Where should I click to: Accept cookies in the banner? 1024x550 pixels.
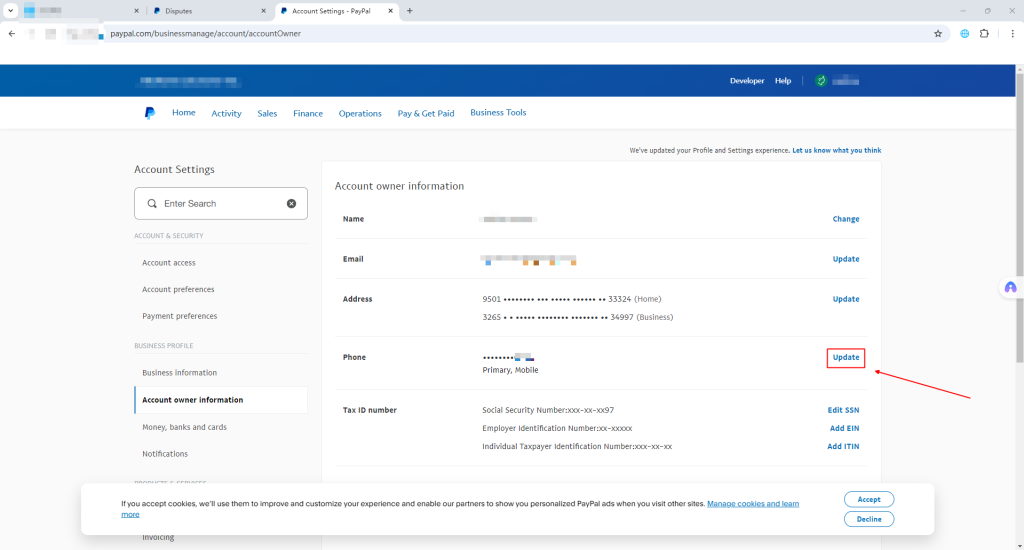pos(869,499)
